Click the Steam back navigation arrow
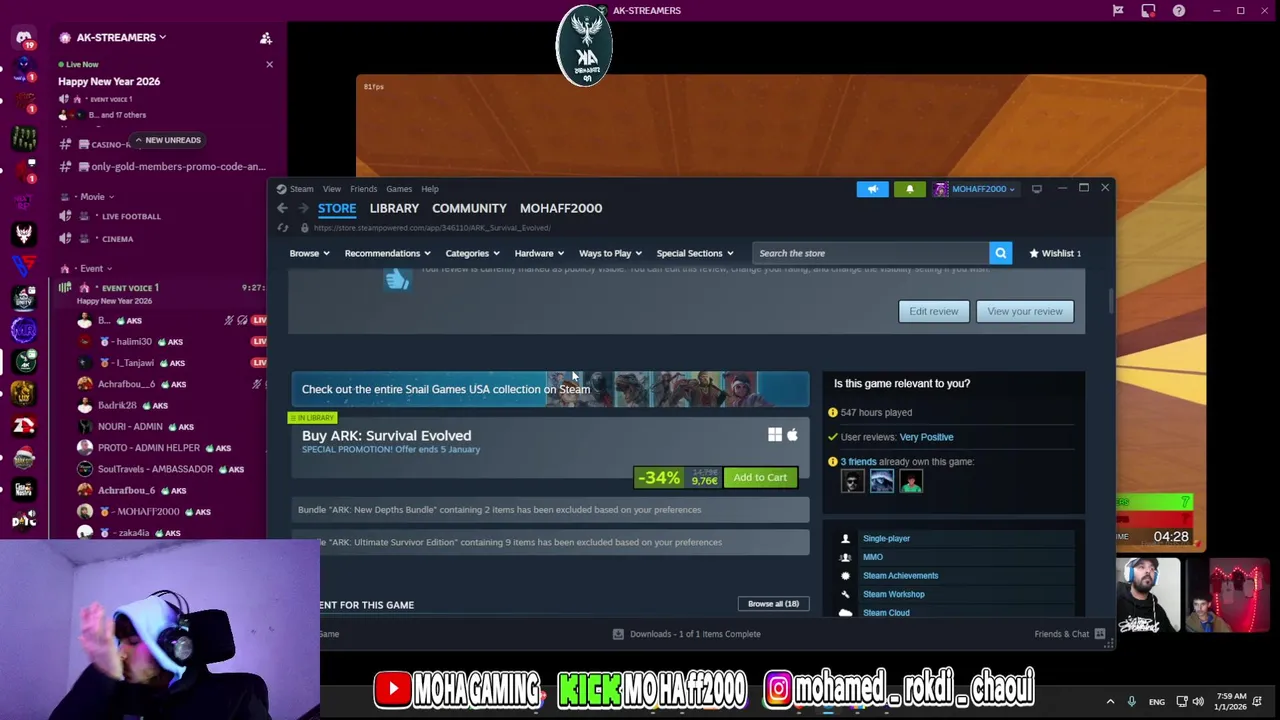Viewport: 1280px width, 720px height. (x=282, y=208)
